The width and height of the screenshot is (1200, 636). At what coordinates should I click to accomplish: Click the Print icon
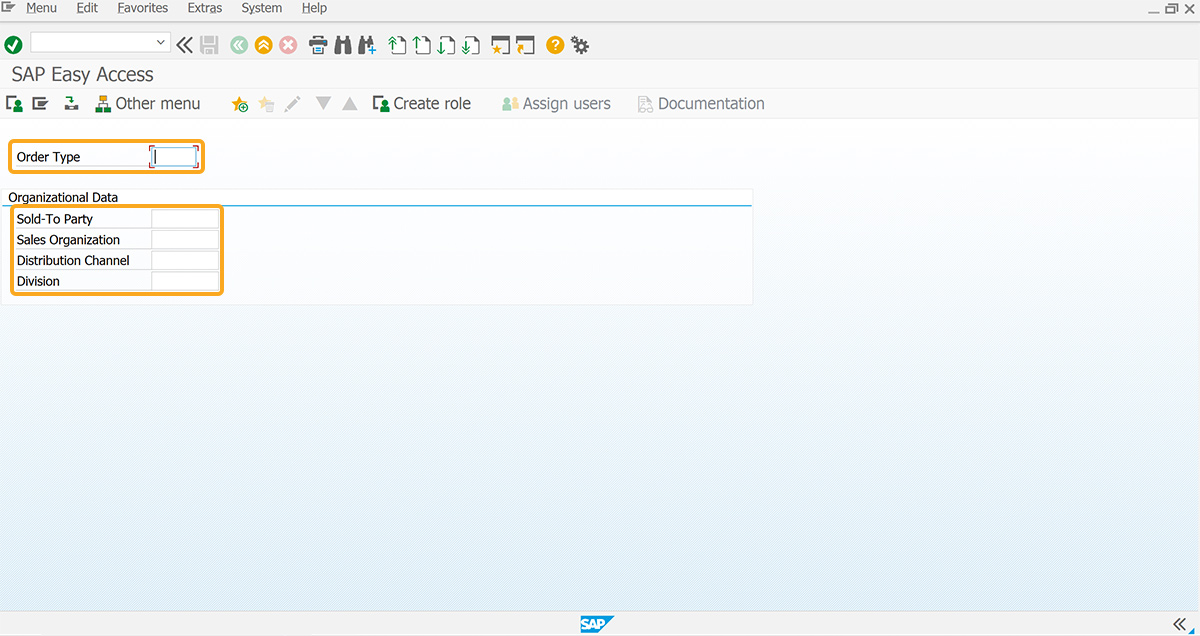318,44
